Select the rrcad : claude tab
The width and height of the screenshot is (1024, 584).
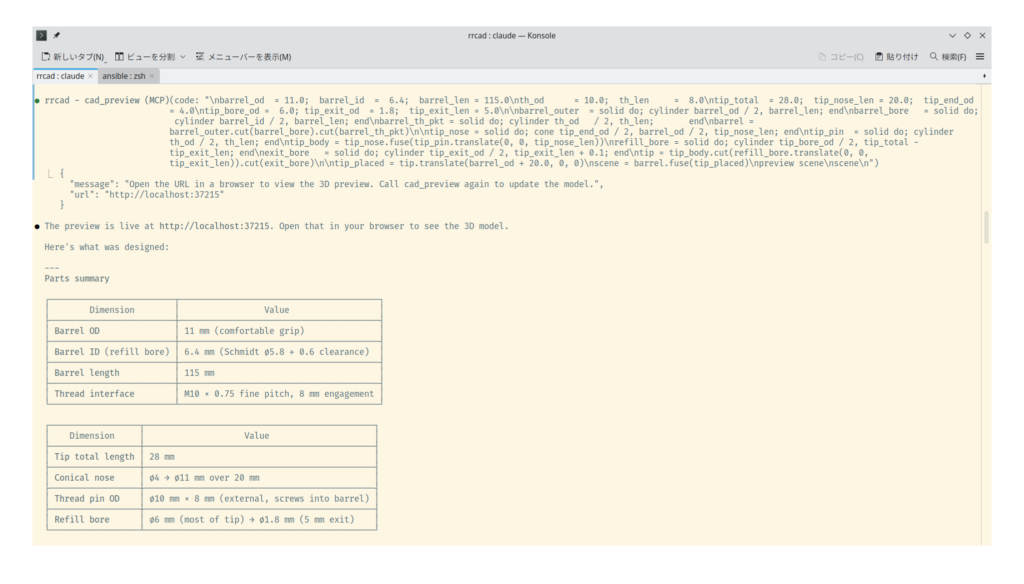coord(60,76)
